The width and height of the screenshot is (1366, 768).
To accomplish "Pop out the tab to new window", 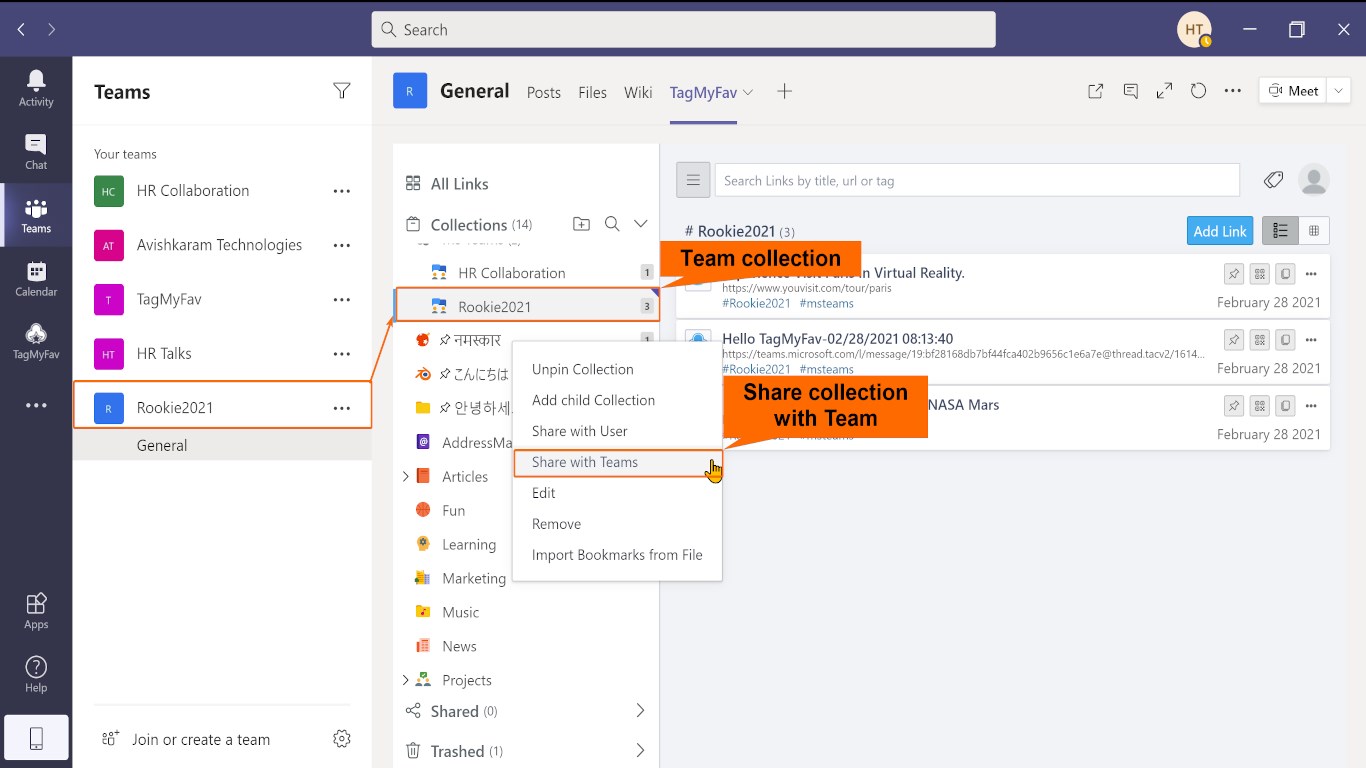I will click(1096, 91).
